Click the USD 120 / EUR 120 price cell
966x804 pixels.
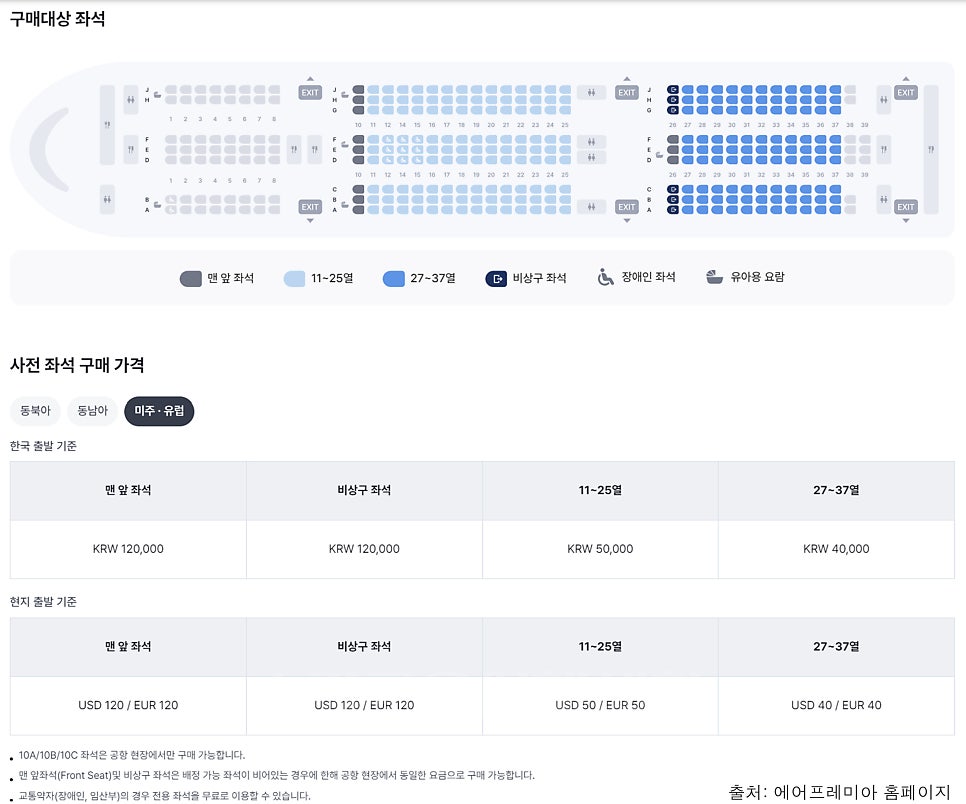pos(127,705)
